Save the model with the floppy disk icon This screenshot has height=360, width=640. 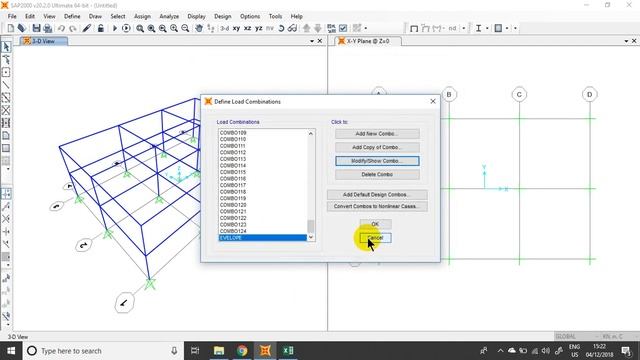(x=36, y=28)
